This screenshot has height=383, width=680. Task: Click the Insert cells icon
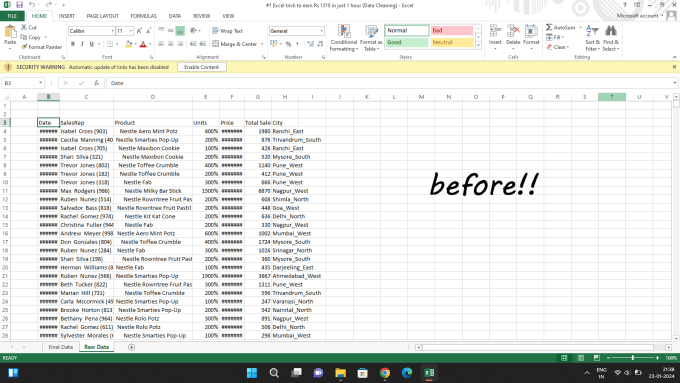495,31
